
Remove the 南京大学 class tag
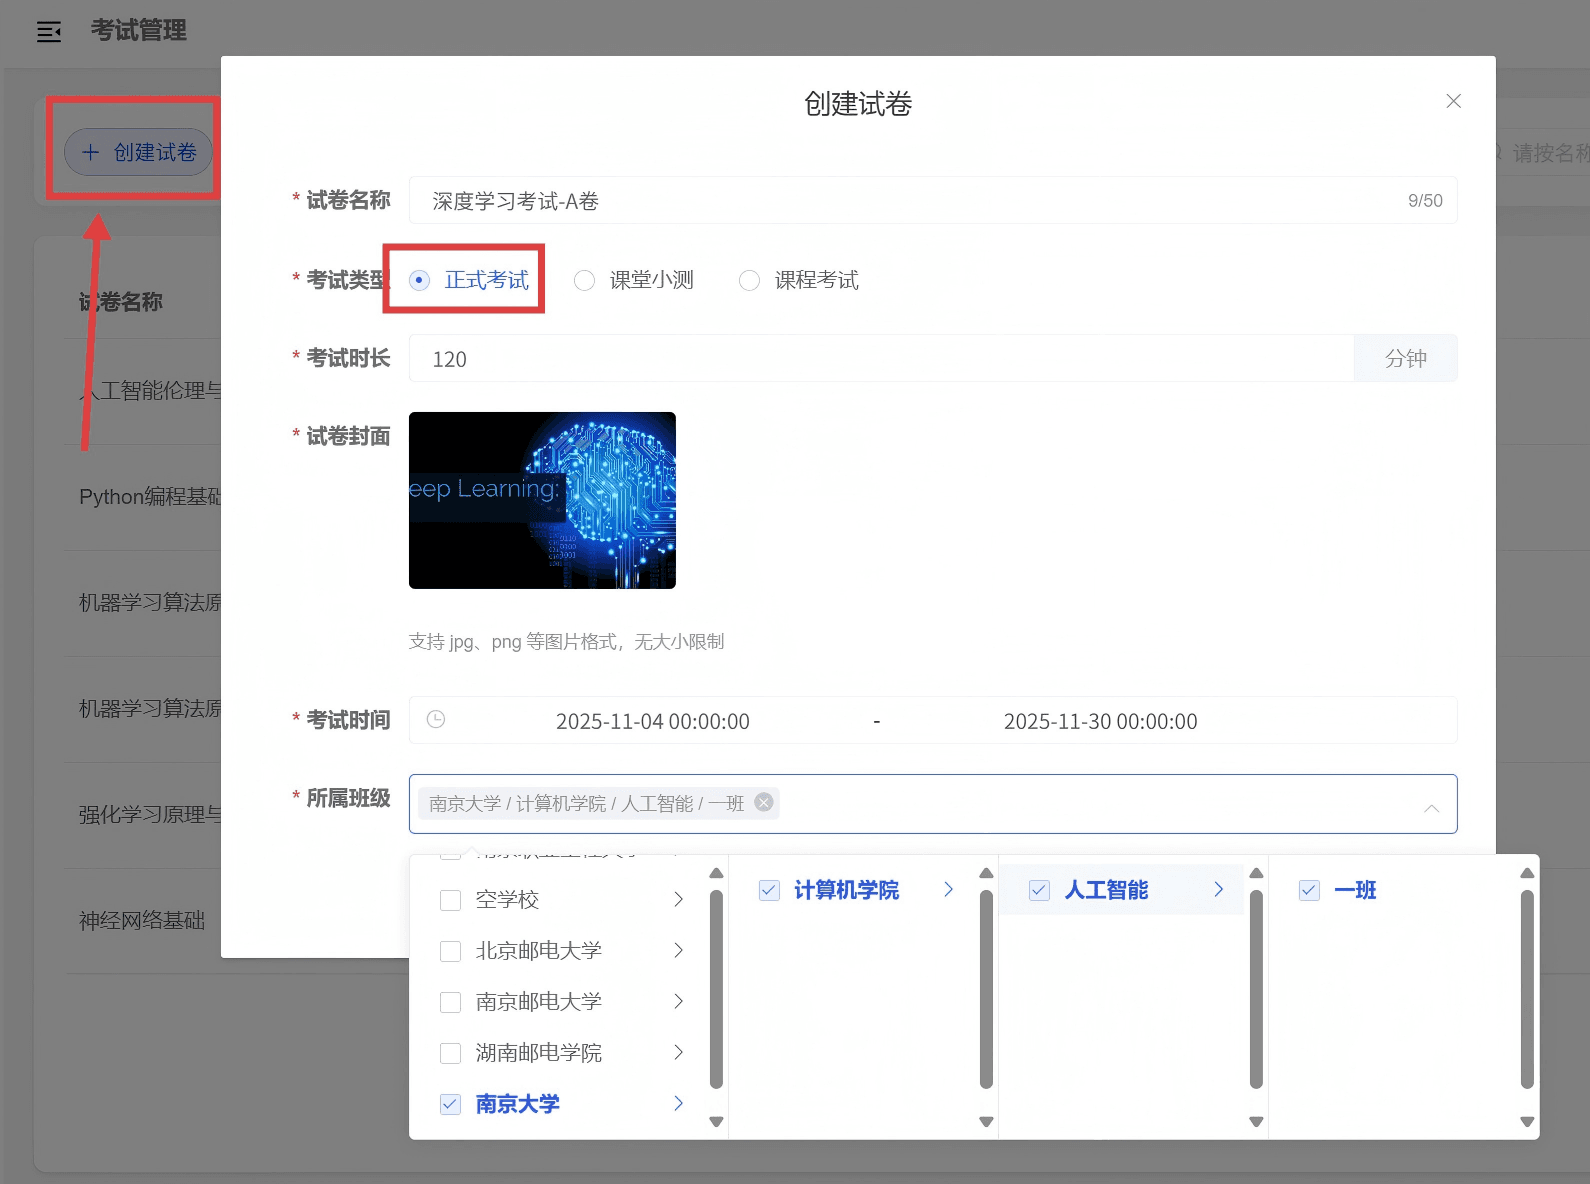point(764,802)
